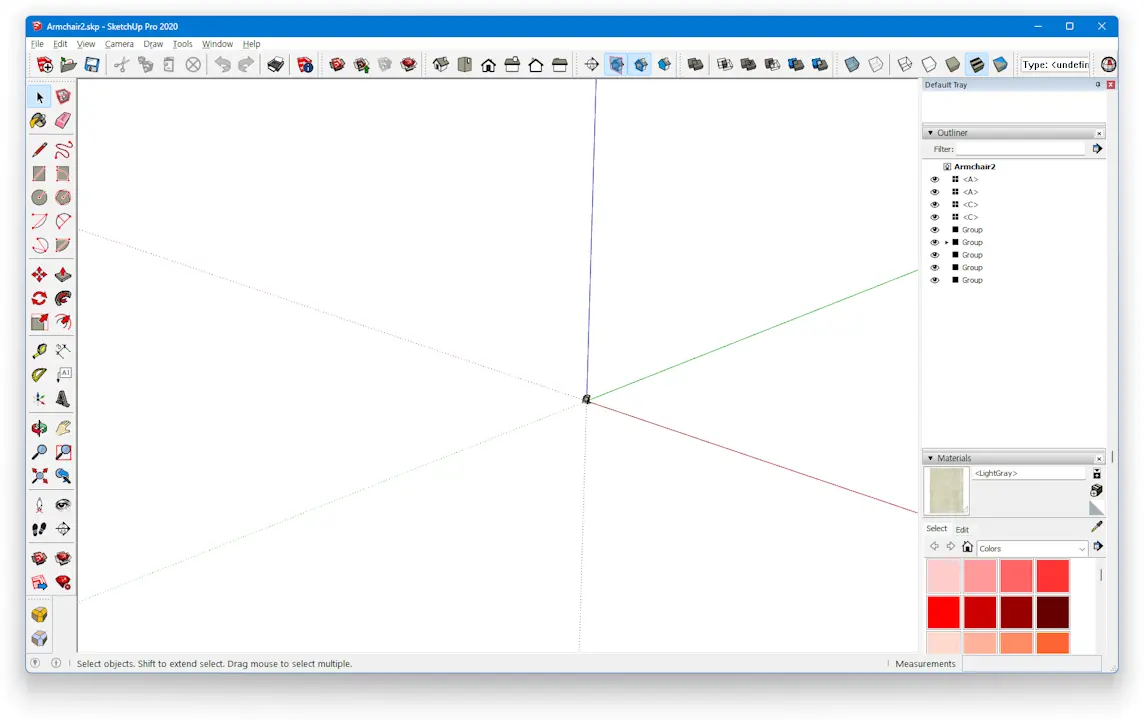This screenshot has width=1144, height=721.
Task: Select the Push/Pull tool
Action: 63,274
